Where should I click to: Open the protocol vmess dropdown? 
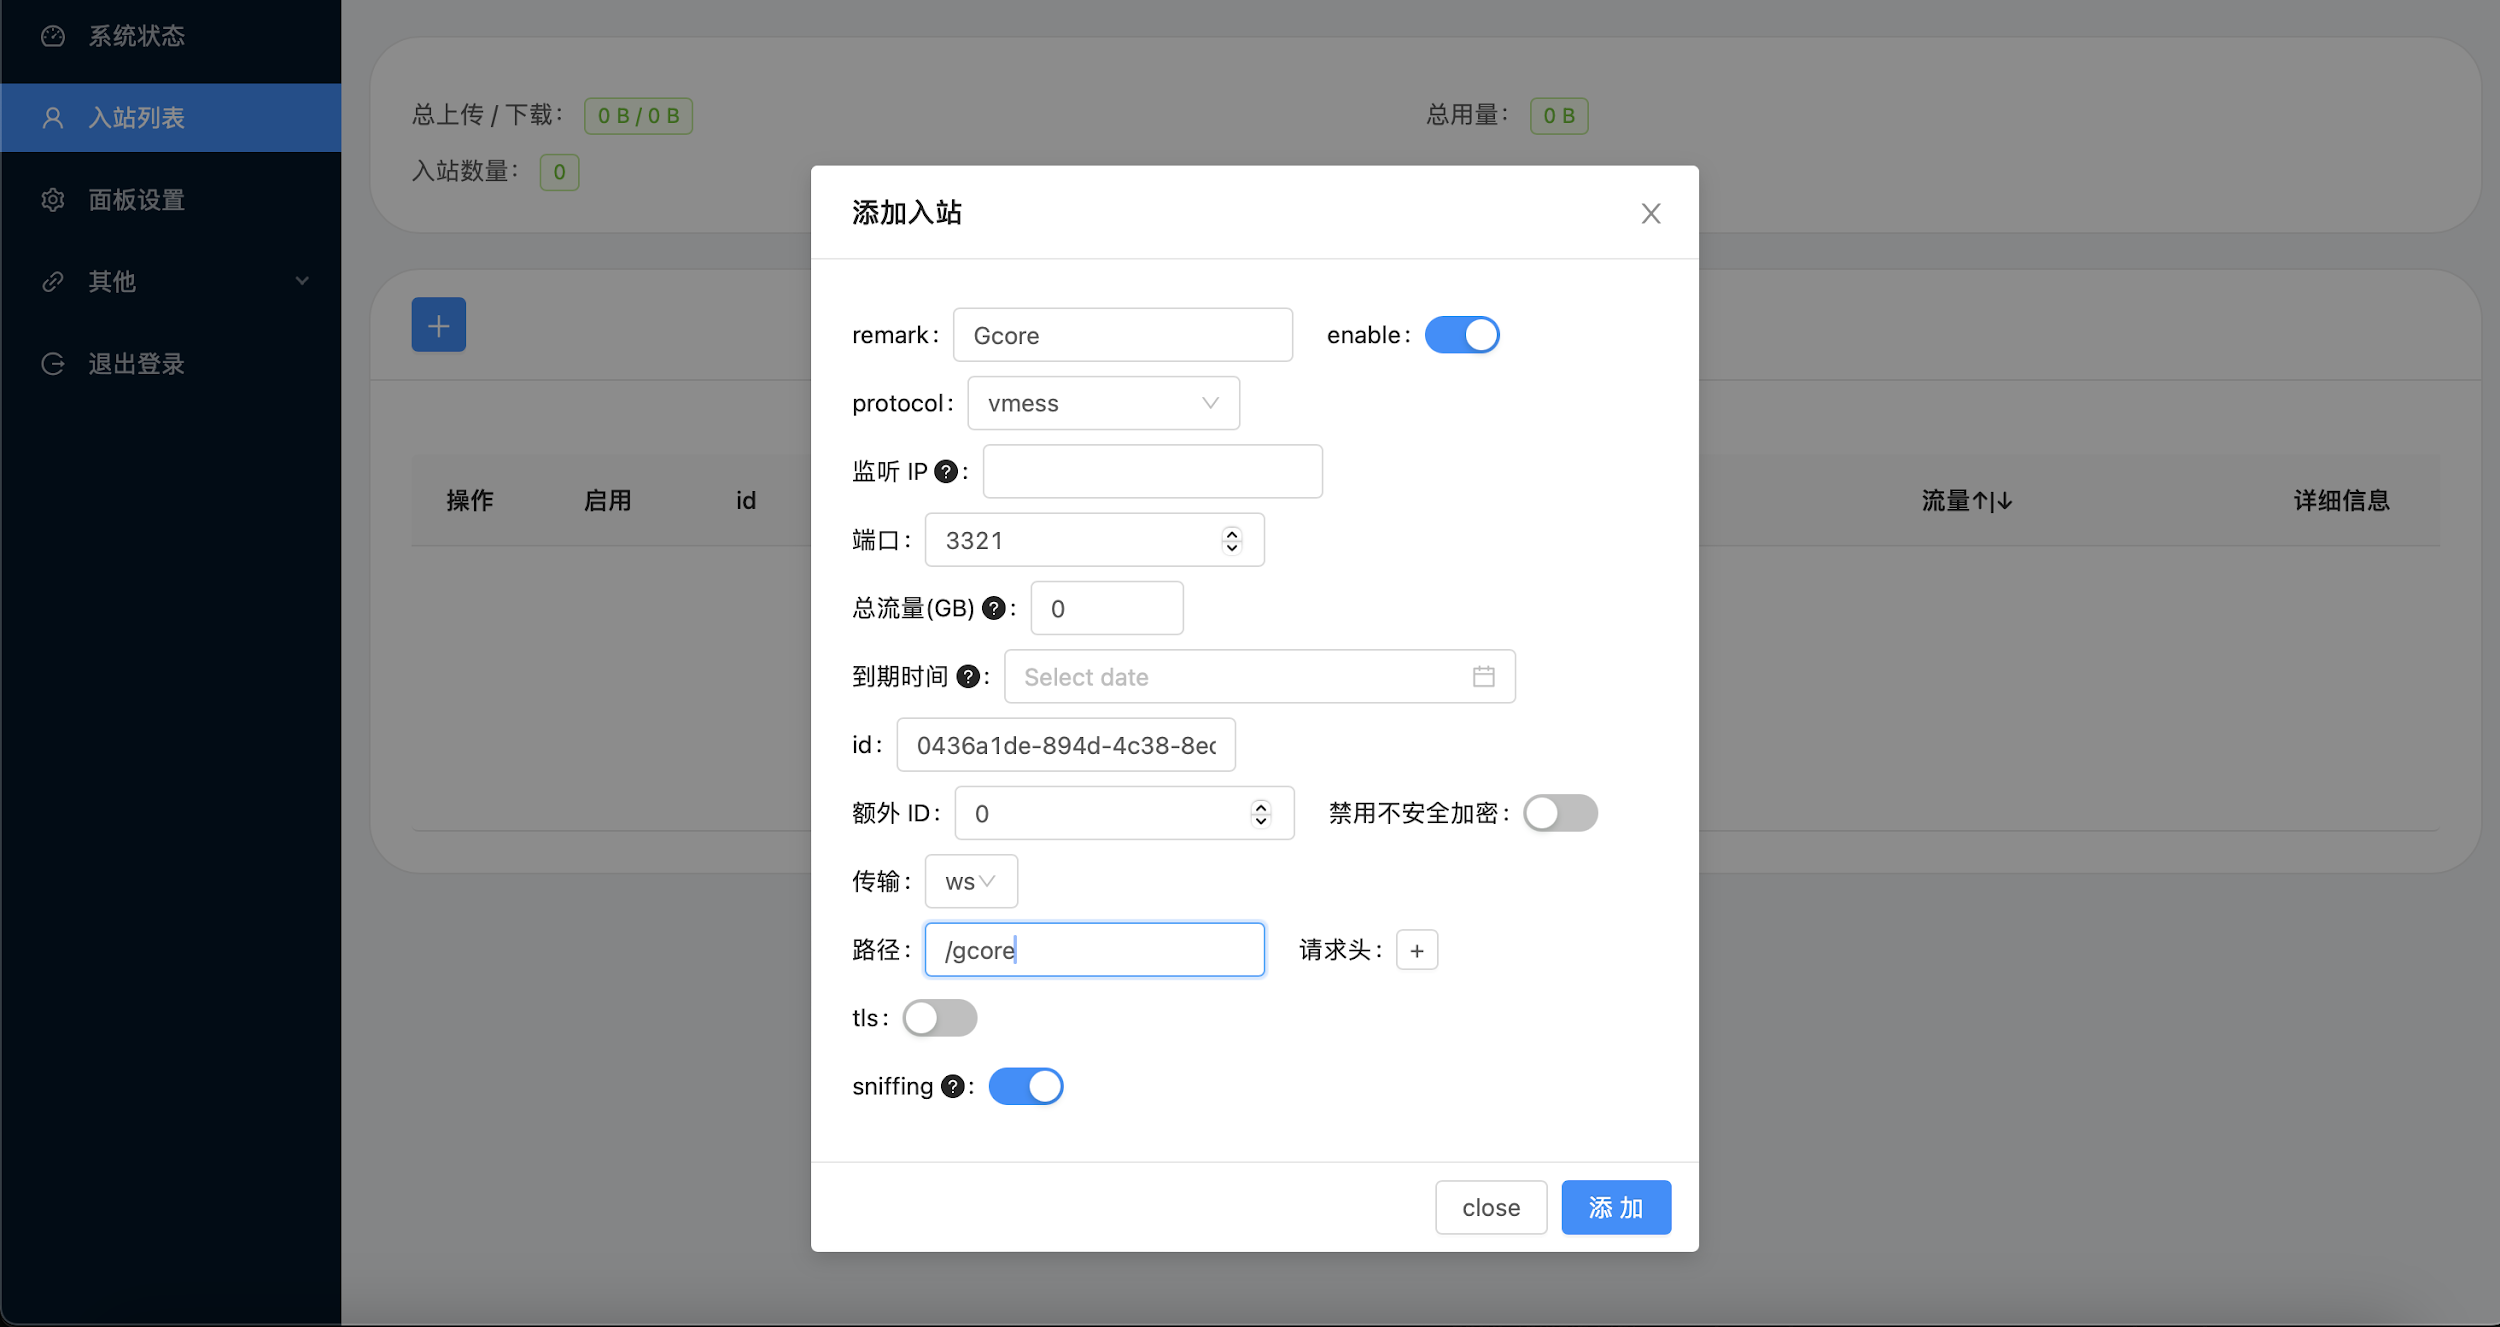click(1104, 403)
